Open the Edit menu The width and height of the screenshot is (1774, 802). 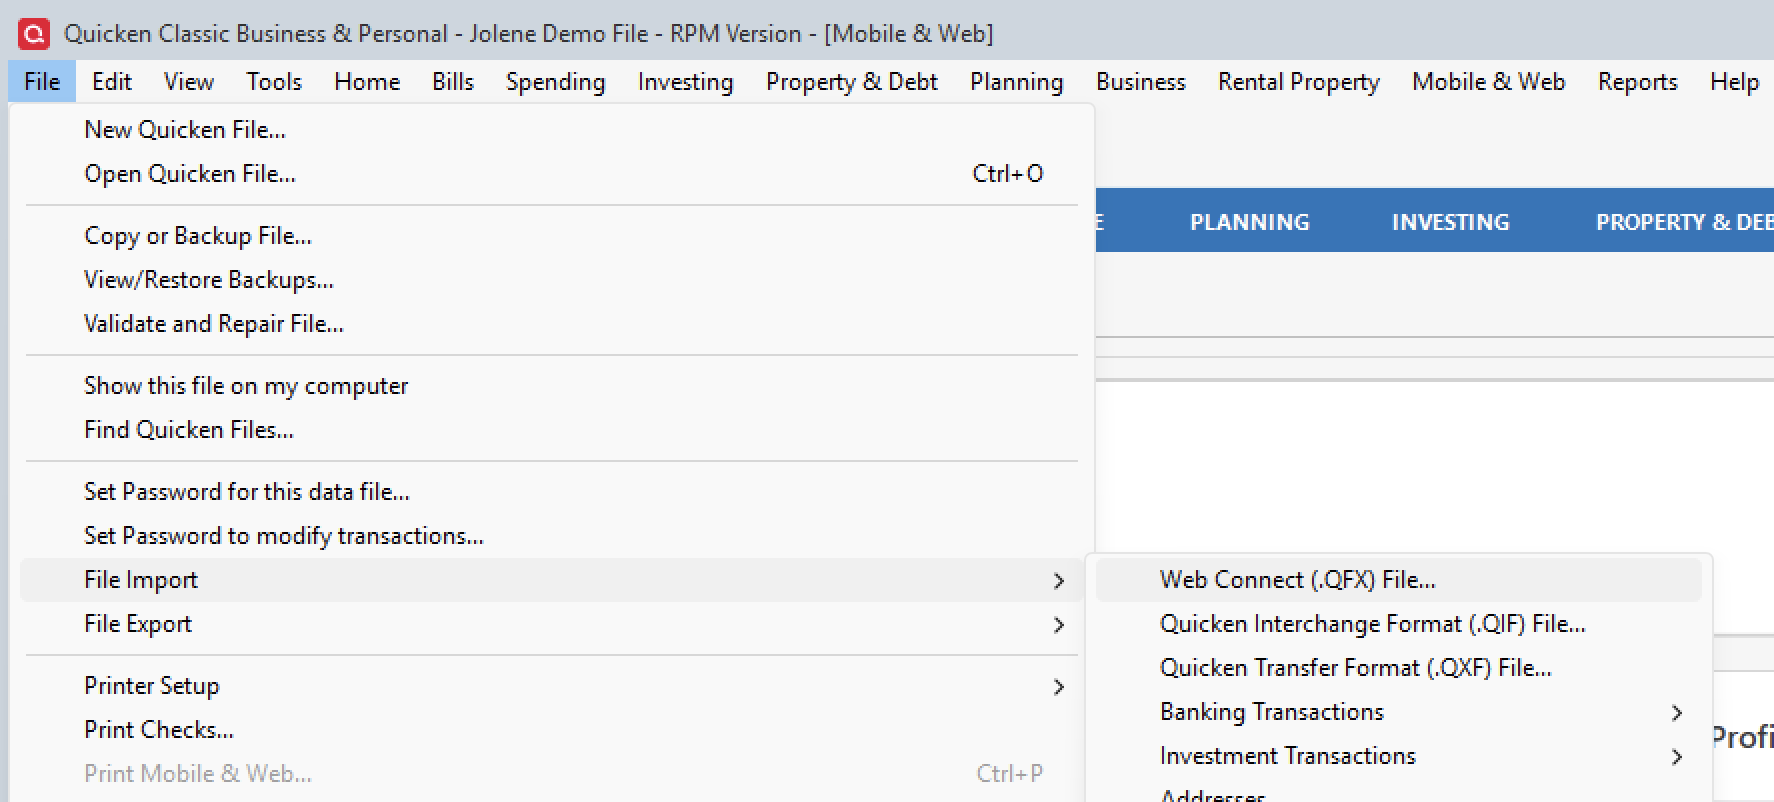pos(112,82)
